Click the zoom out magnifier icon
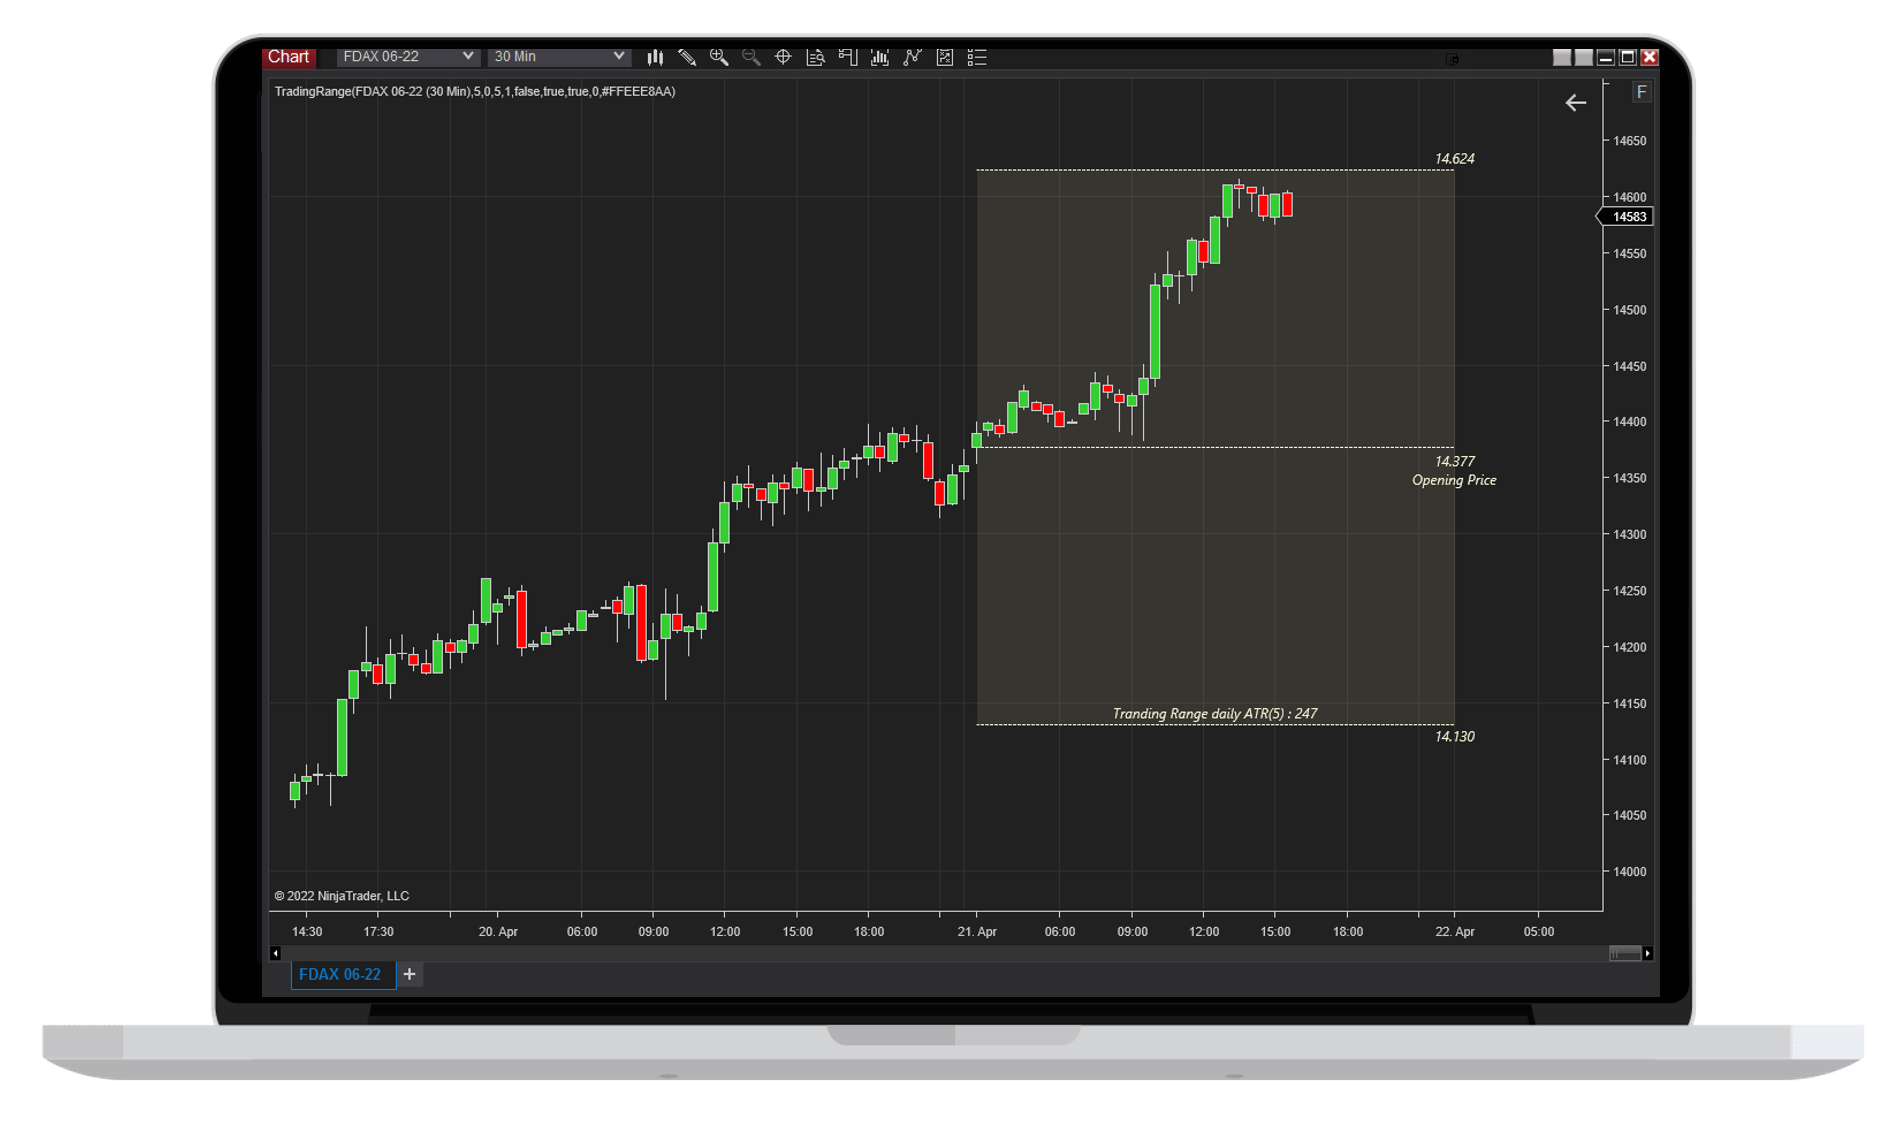The height and width of the screenshot is (1125, 1900). pyautogui.click(x=751, y=57)
